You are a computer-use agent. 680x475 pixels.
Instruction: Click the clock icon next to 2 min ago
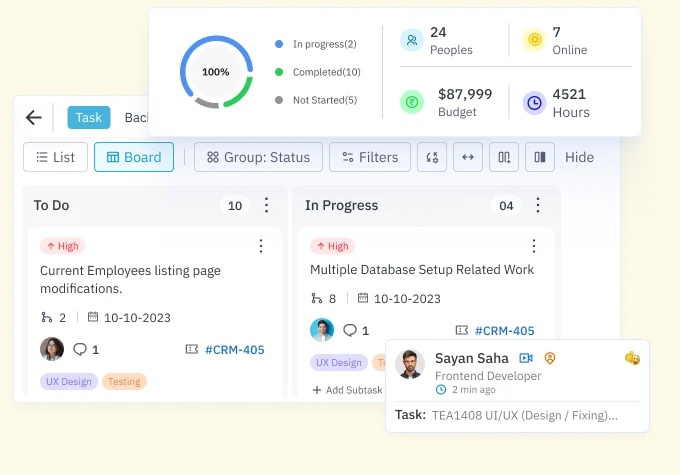(x=441, y=389)
